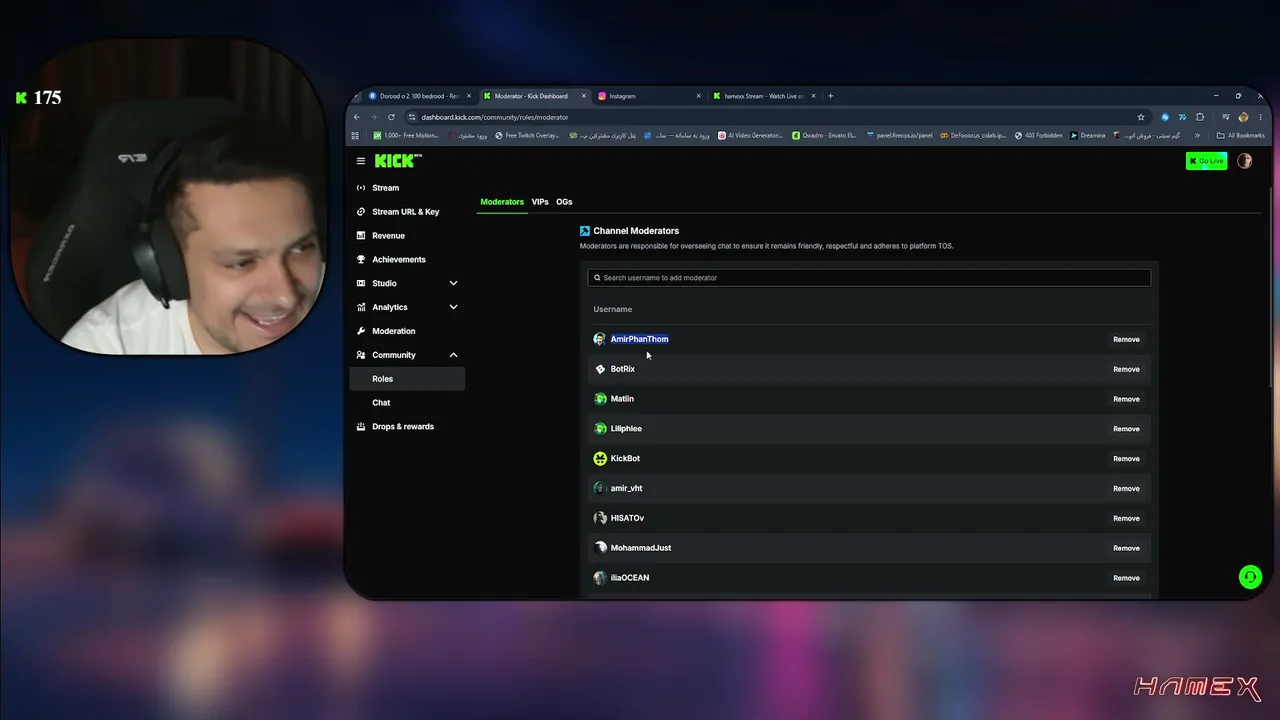Click the green KICK logo
The width and height of the screenshot is (1280, 720).
pyautogui.click(x=398, y=161)
